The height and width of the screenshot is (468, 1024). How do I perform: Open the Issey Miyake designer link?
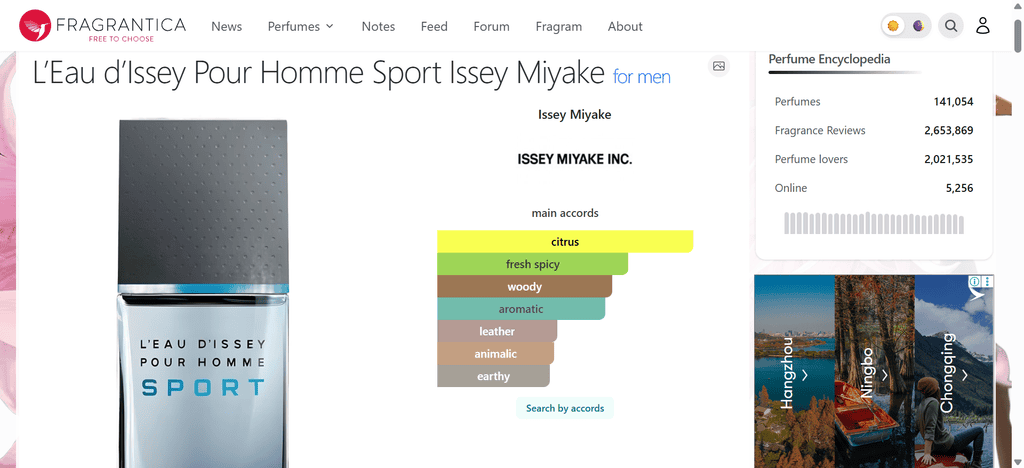[x=575, y=115]
